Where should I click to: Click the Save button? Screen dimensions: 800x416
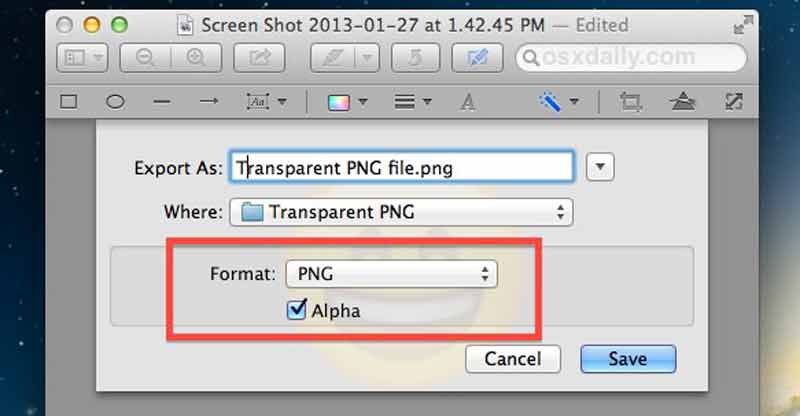pos(628,359)
